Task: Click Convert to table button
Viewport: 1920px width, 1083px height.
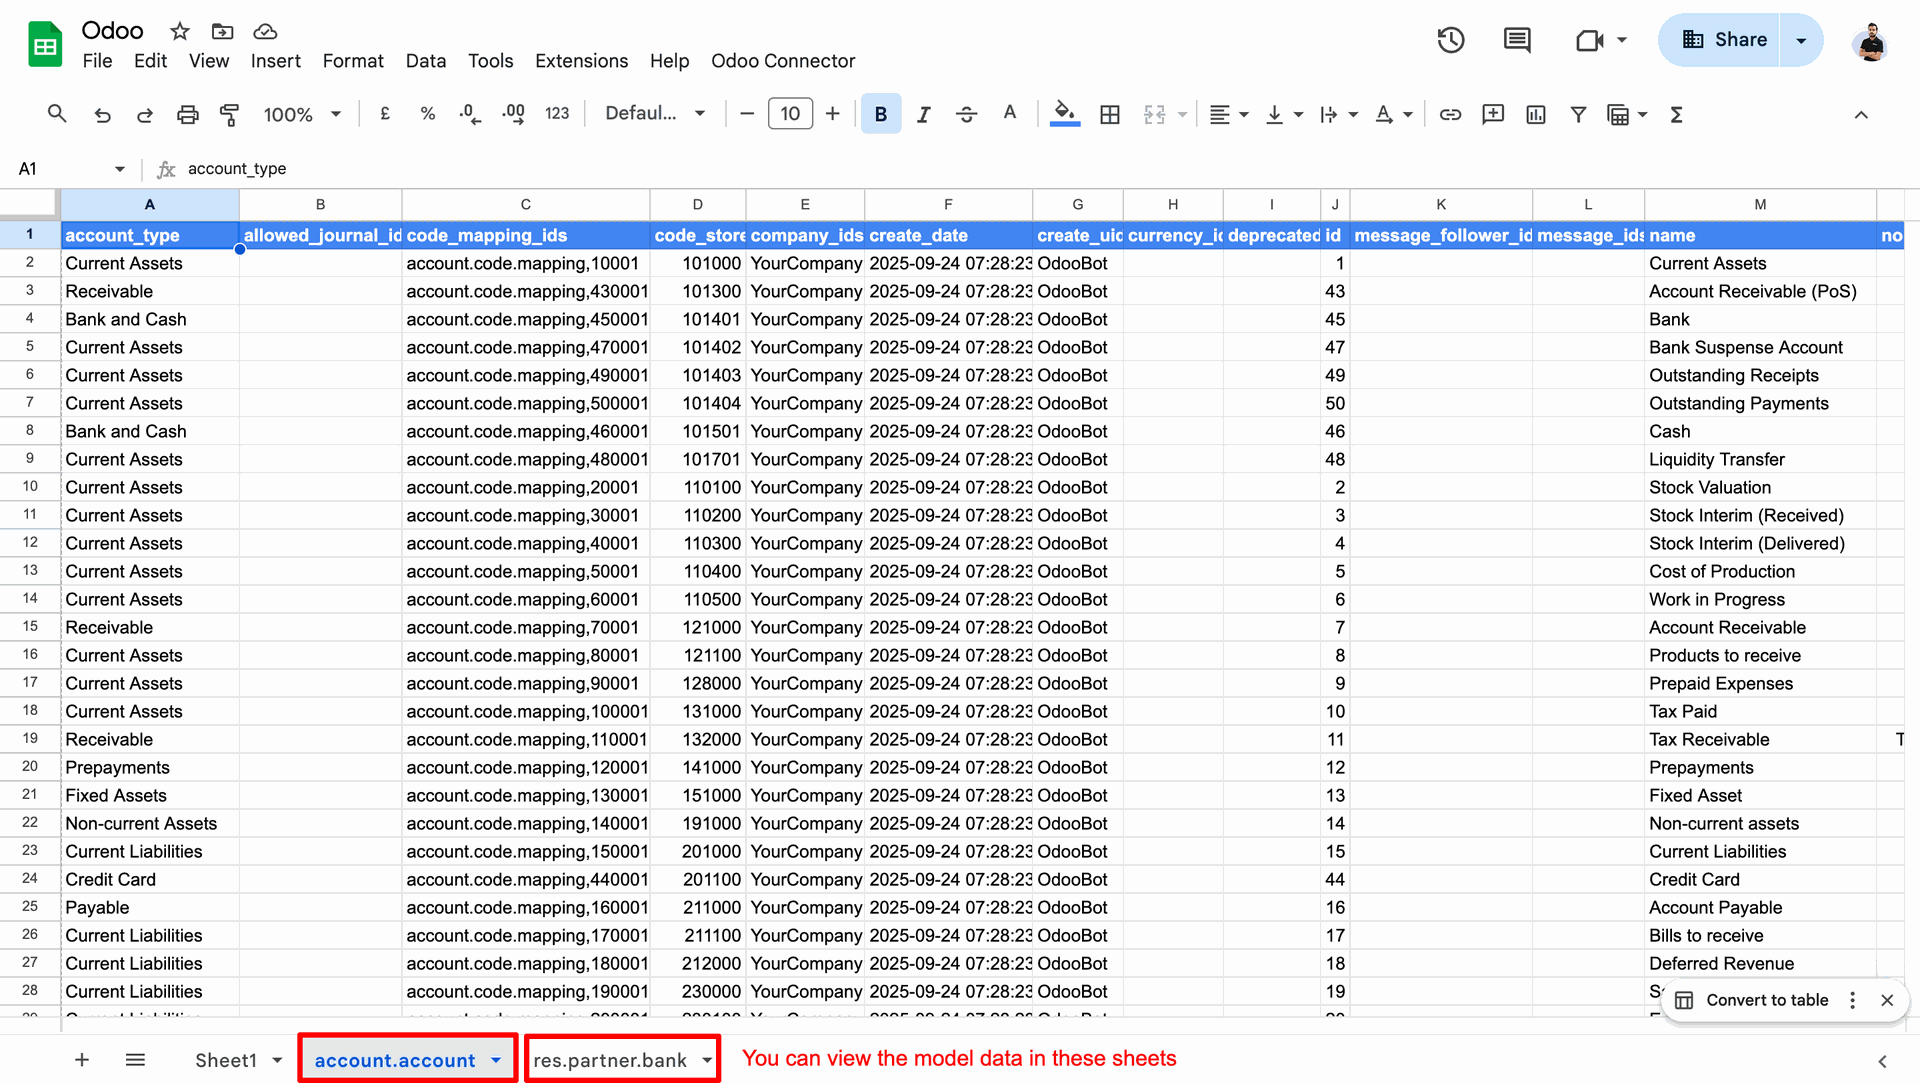Action: point(1766,1000)
